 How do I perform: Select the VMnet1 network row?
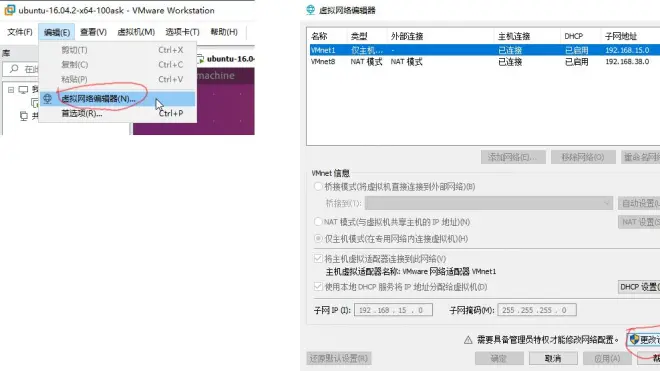(485, 50)
